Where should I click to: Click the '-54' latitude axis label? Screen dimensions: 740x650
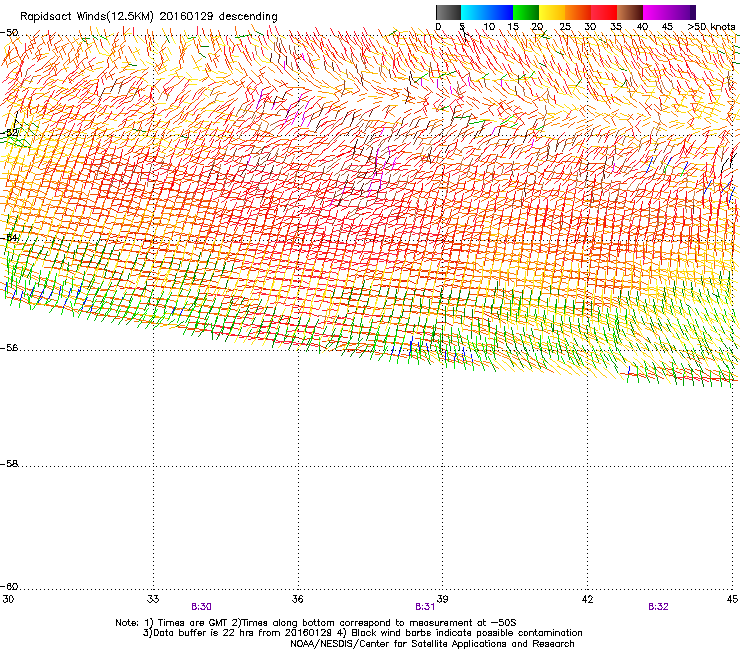pos(9,237)
